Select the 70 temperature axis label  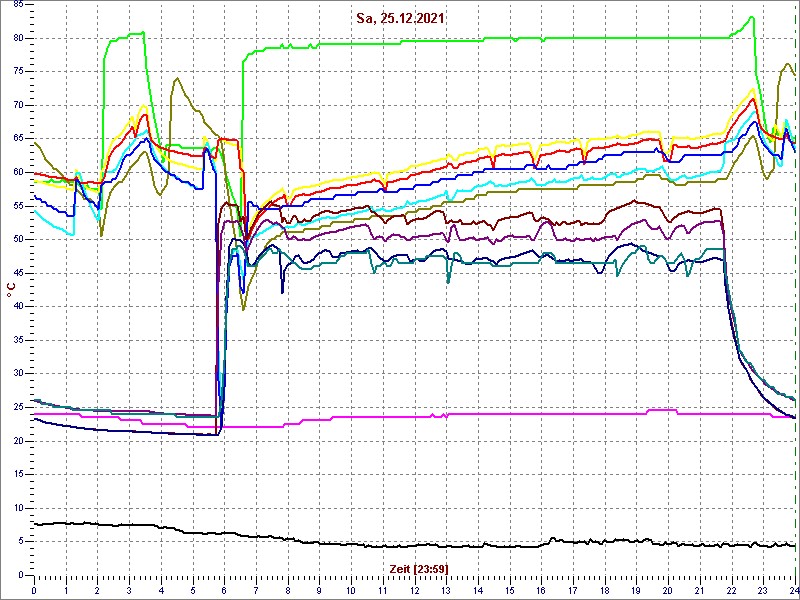click(17, 105)
